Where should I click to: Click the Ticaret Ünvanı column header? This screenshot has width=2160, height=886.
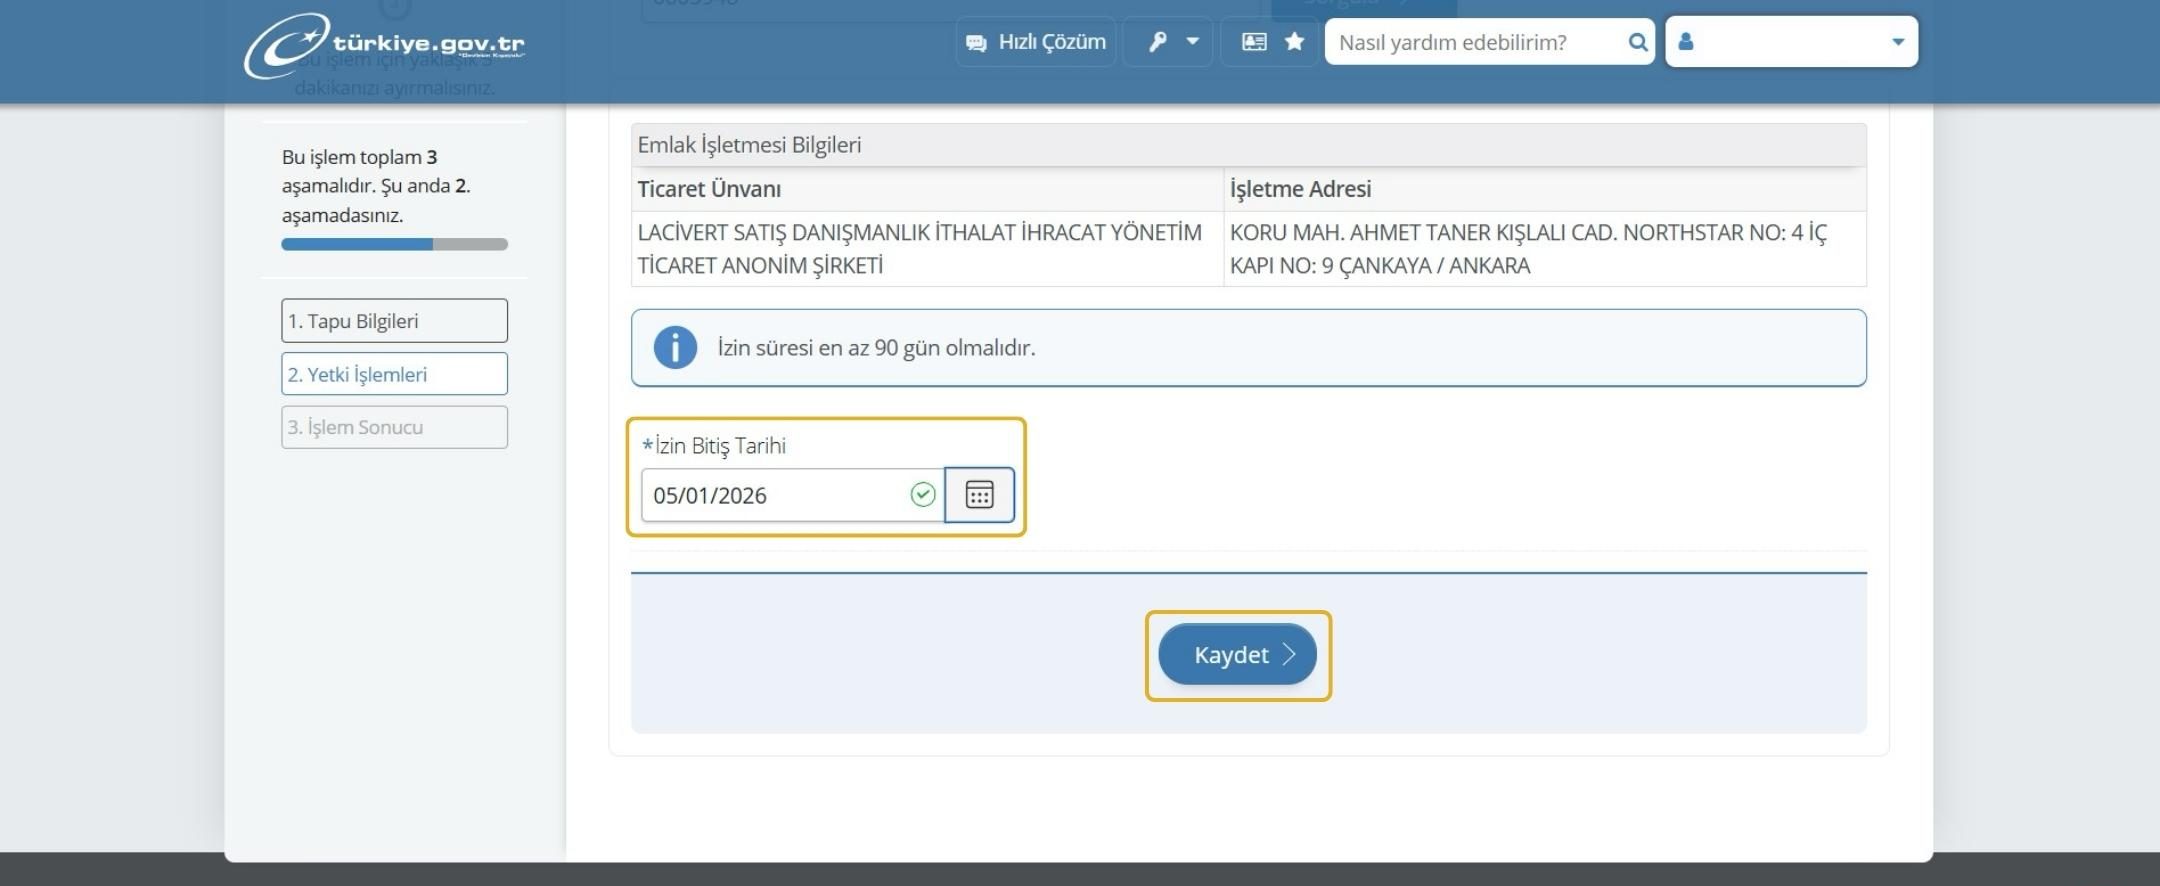[x=709, y=189]
